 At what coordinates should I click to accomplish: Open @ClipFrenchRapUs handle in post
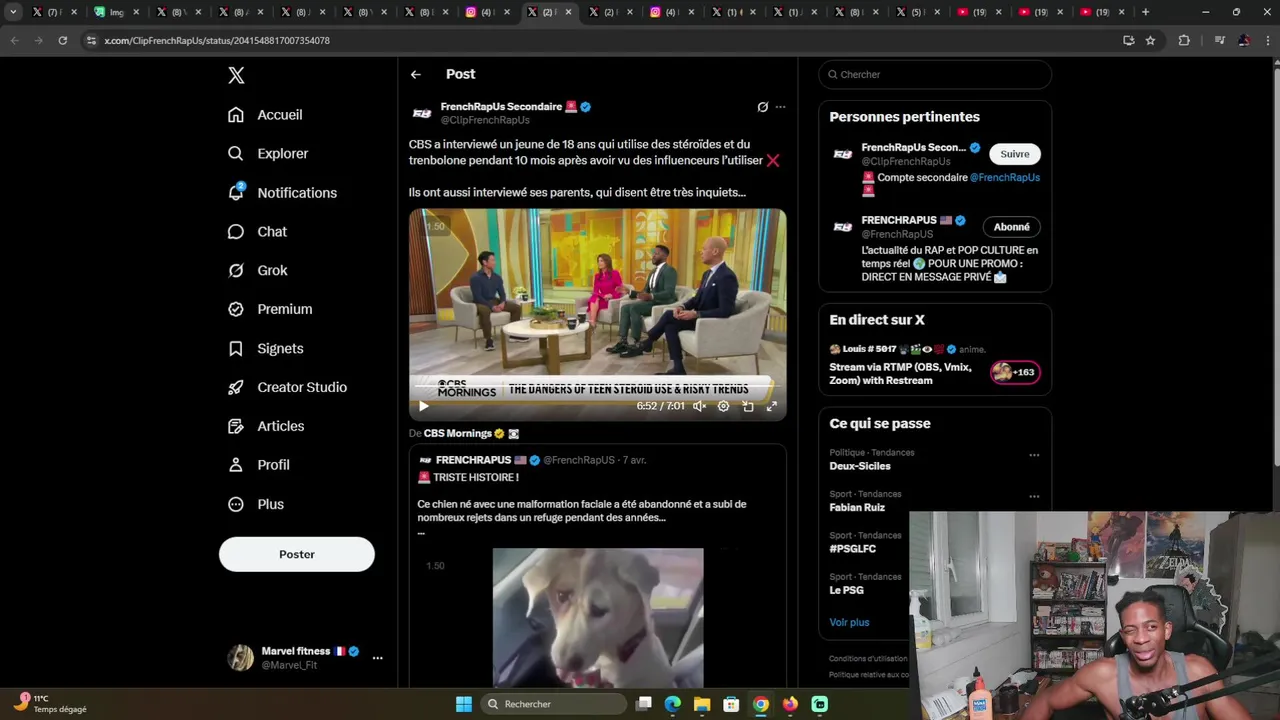coord(485,121)
